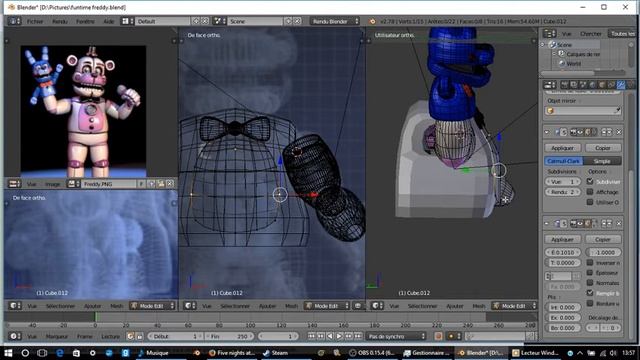Image resolution: width=640 pixels, height=360 pixels.
Task: Open the Windows Start menu
Action: tap(8, 353)
